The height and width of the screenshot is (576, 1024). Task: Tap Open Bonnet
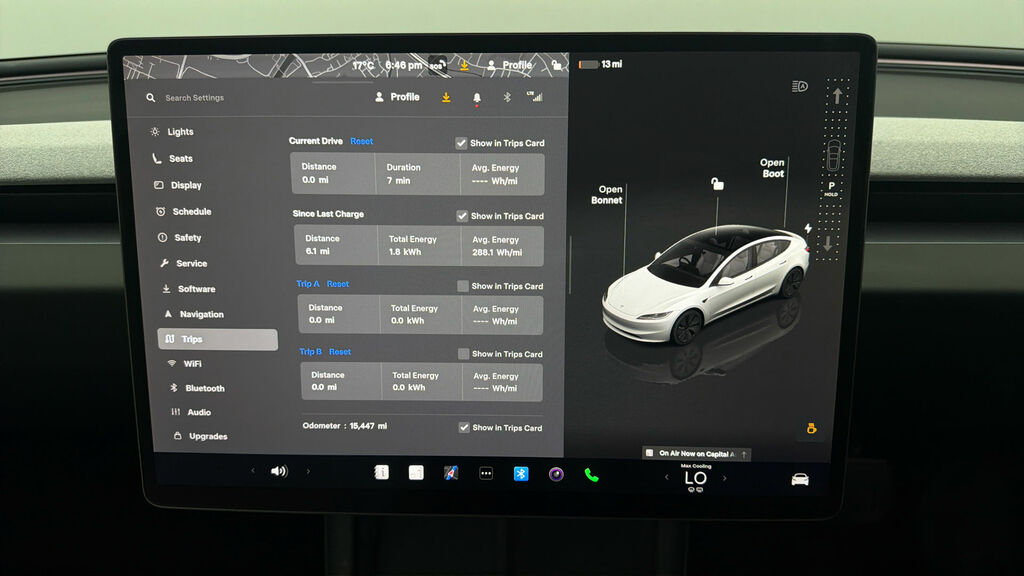[607, 195]
